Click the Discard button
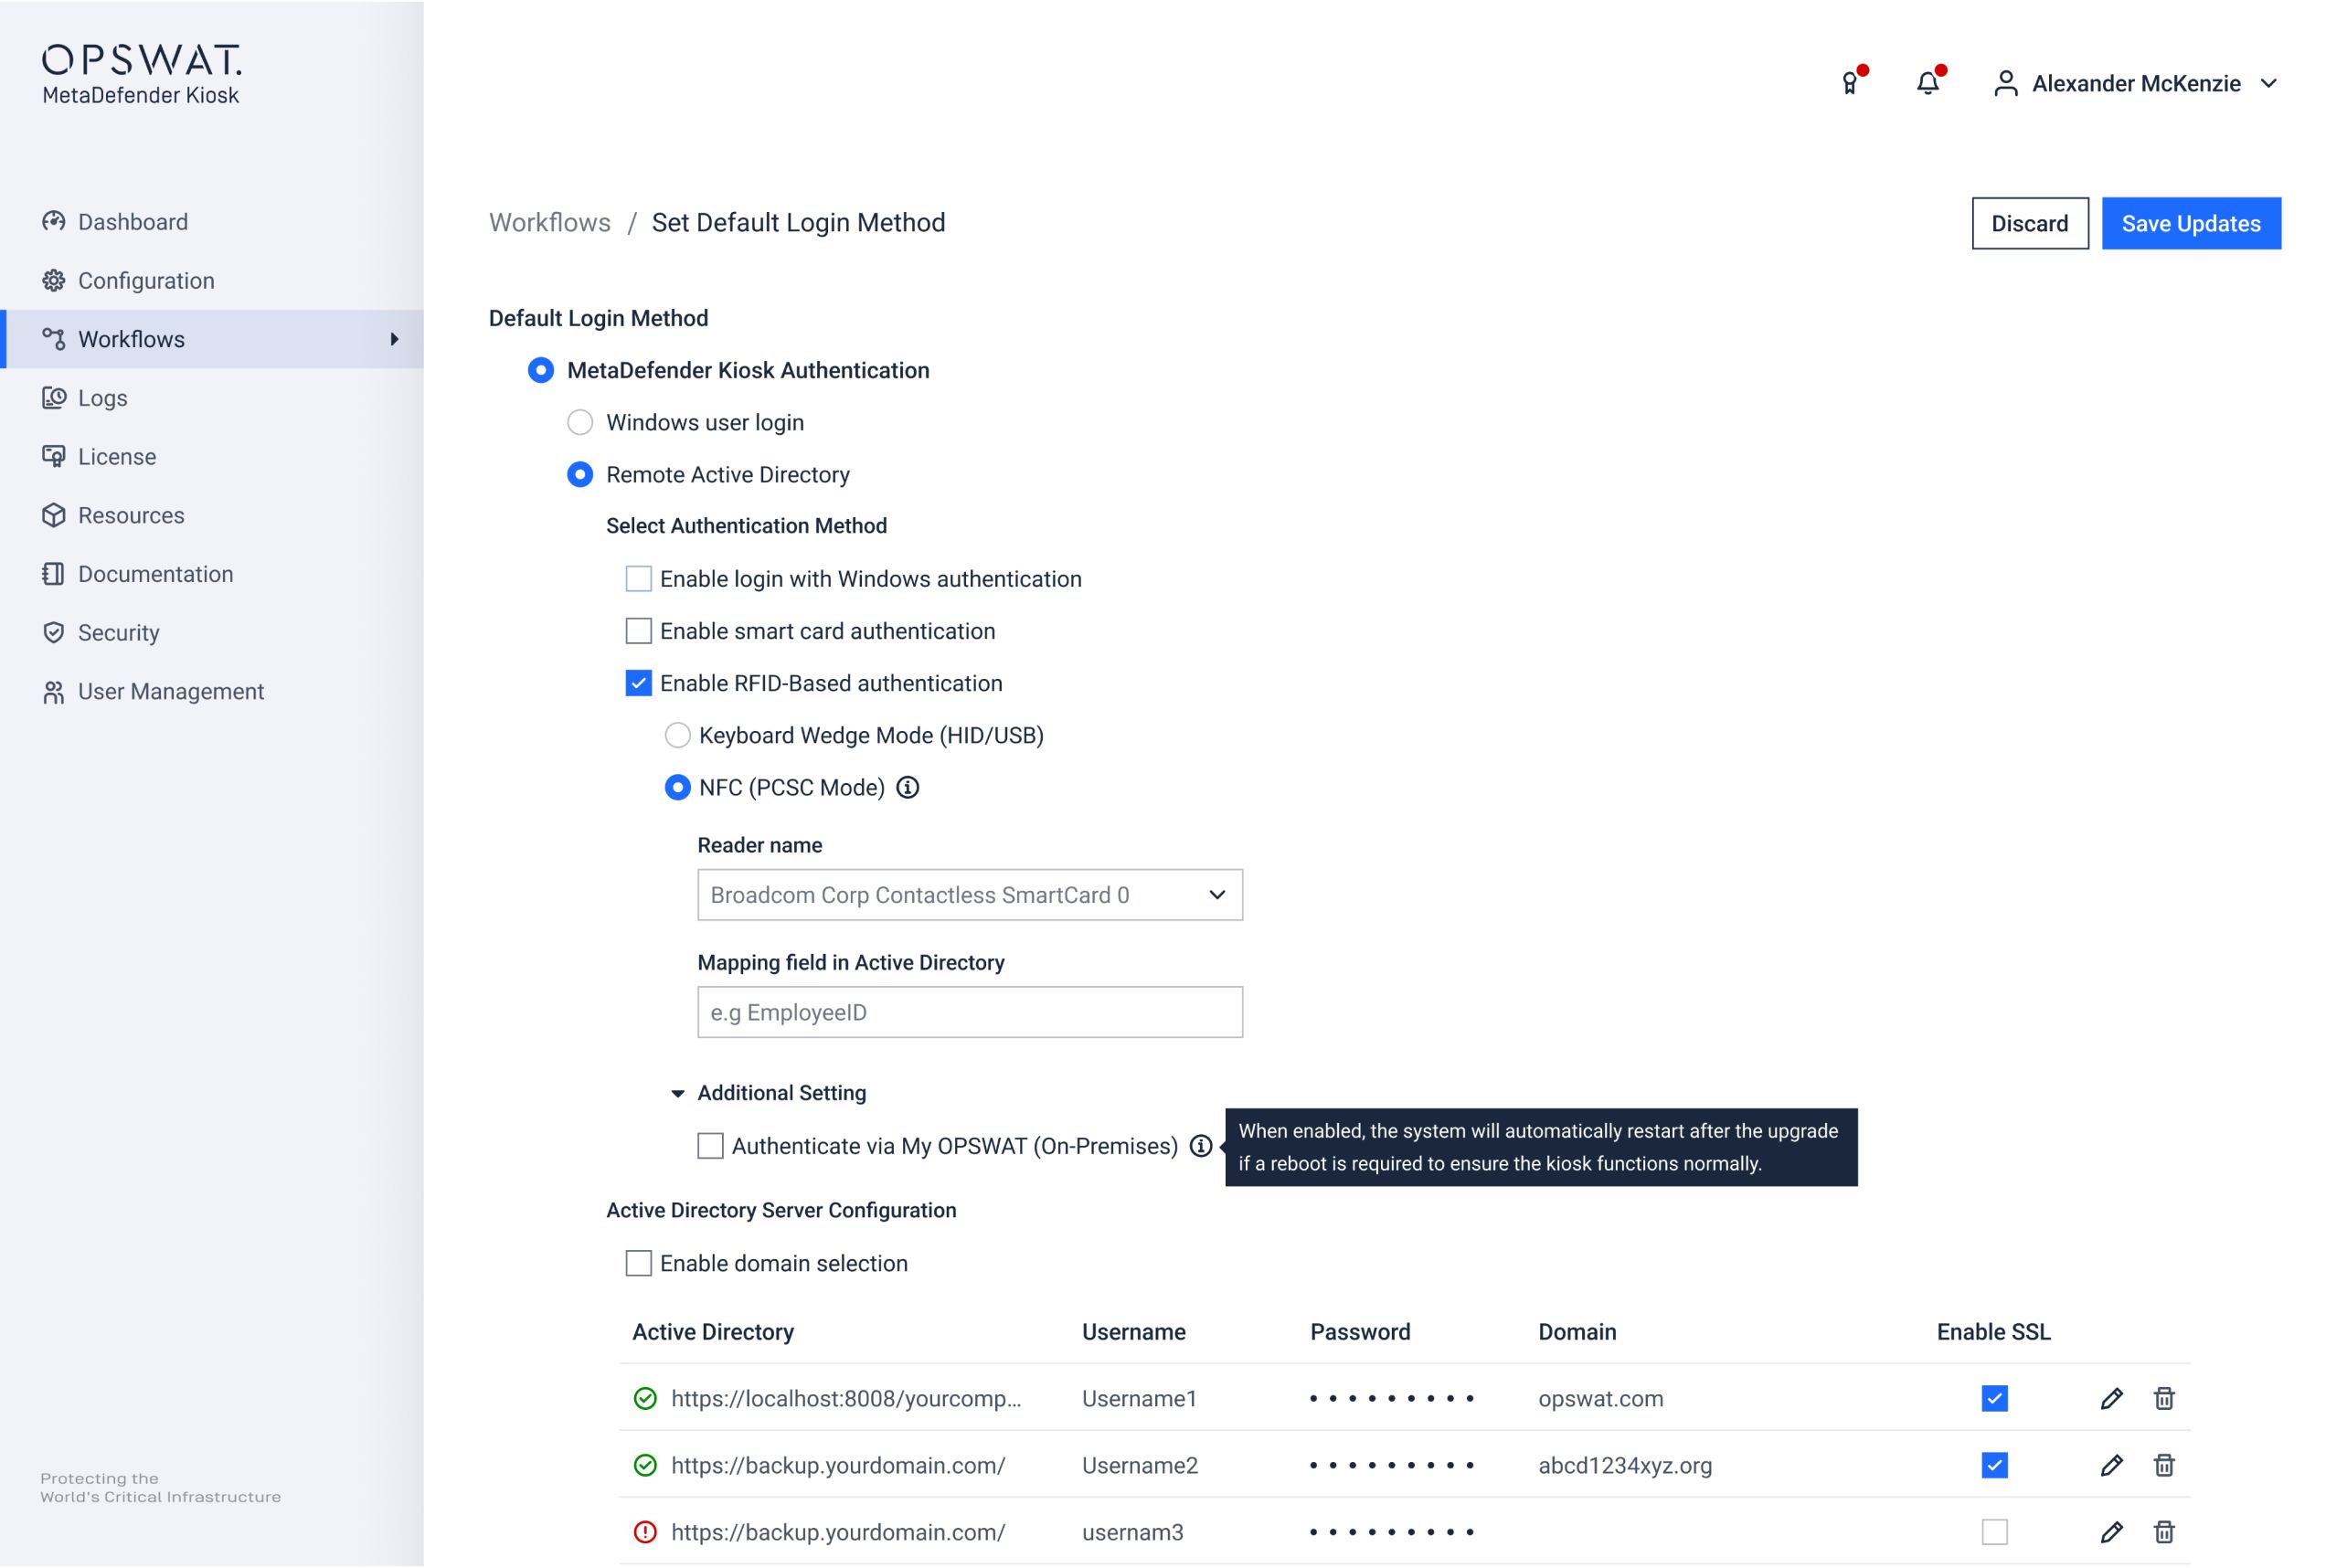 pyautogui.click(x=2029, y=223)
